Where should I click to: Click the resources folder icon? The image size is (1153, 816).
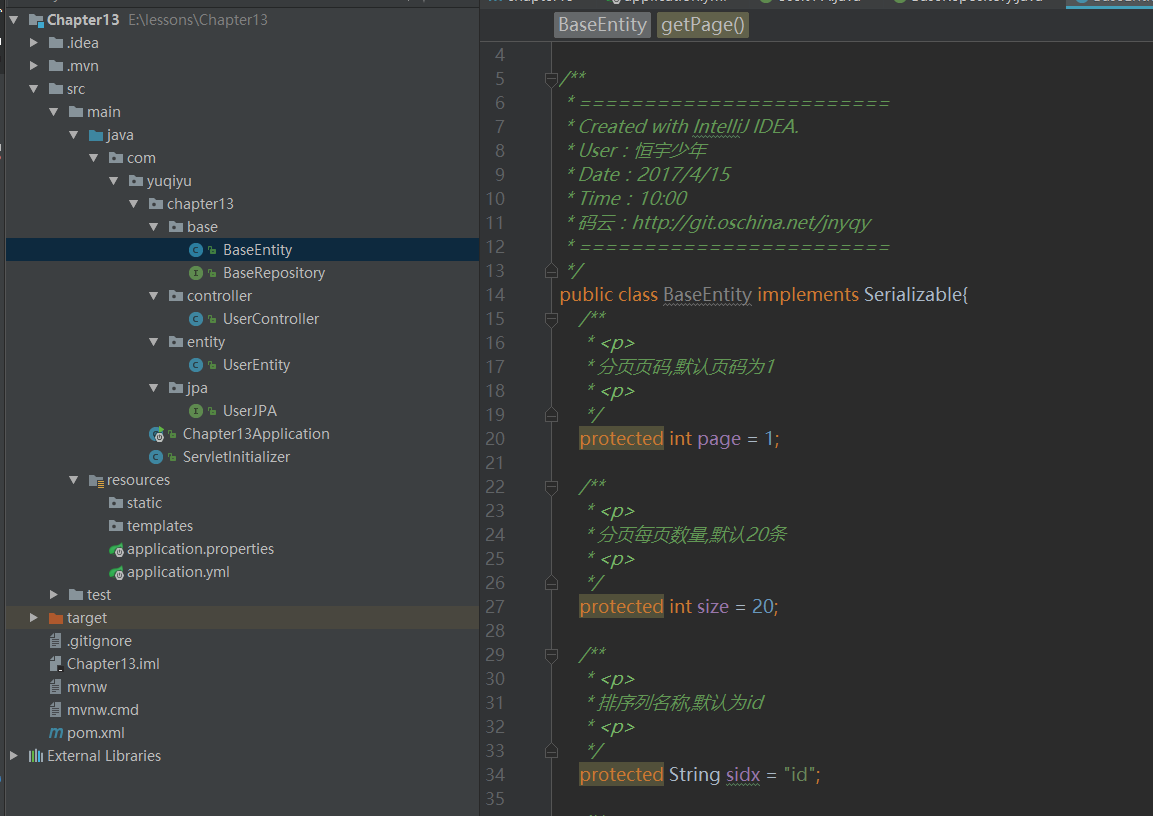[x=96, y=480]
